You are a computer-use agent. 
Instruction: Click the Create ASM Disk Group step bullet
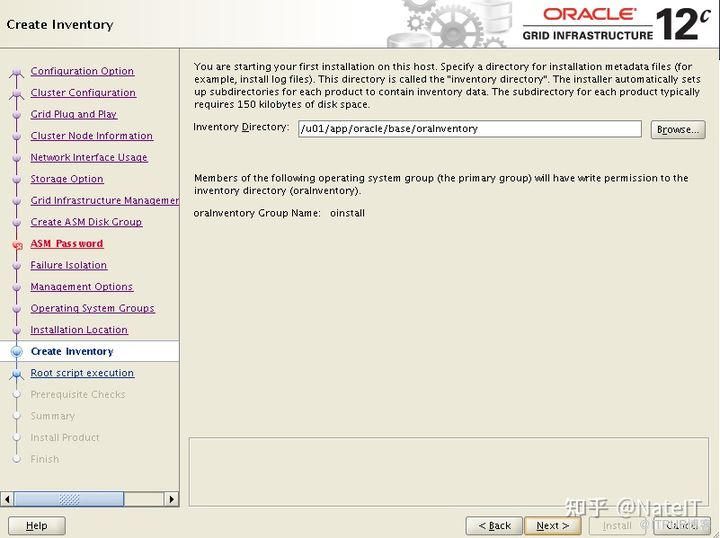click(x=17, y=223)
